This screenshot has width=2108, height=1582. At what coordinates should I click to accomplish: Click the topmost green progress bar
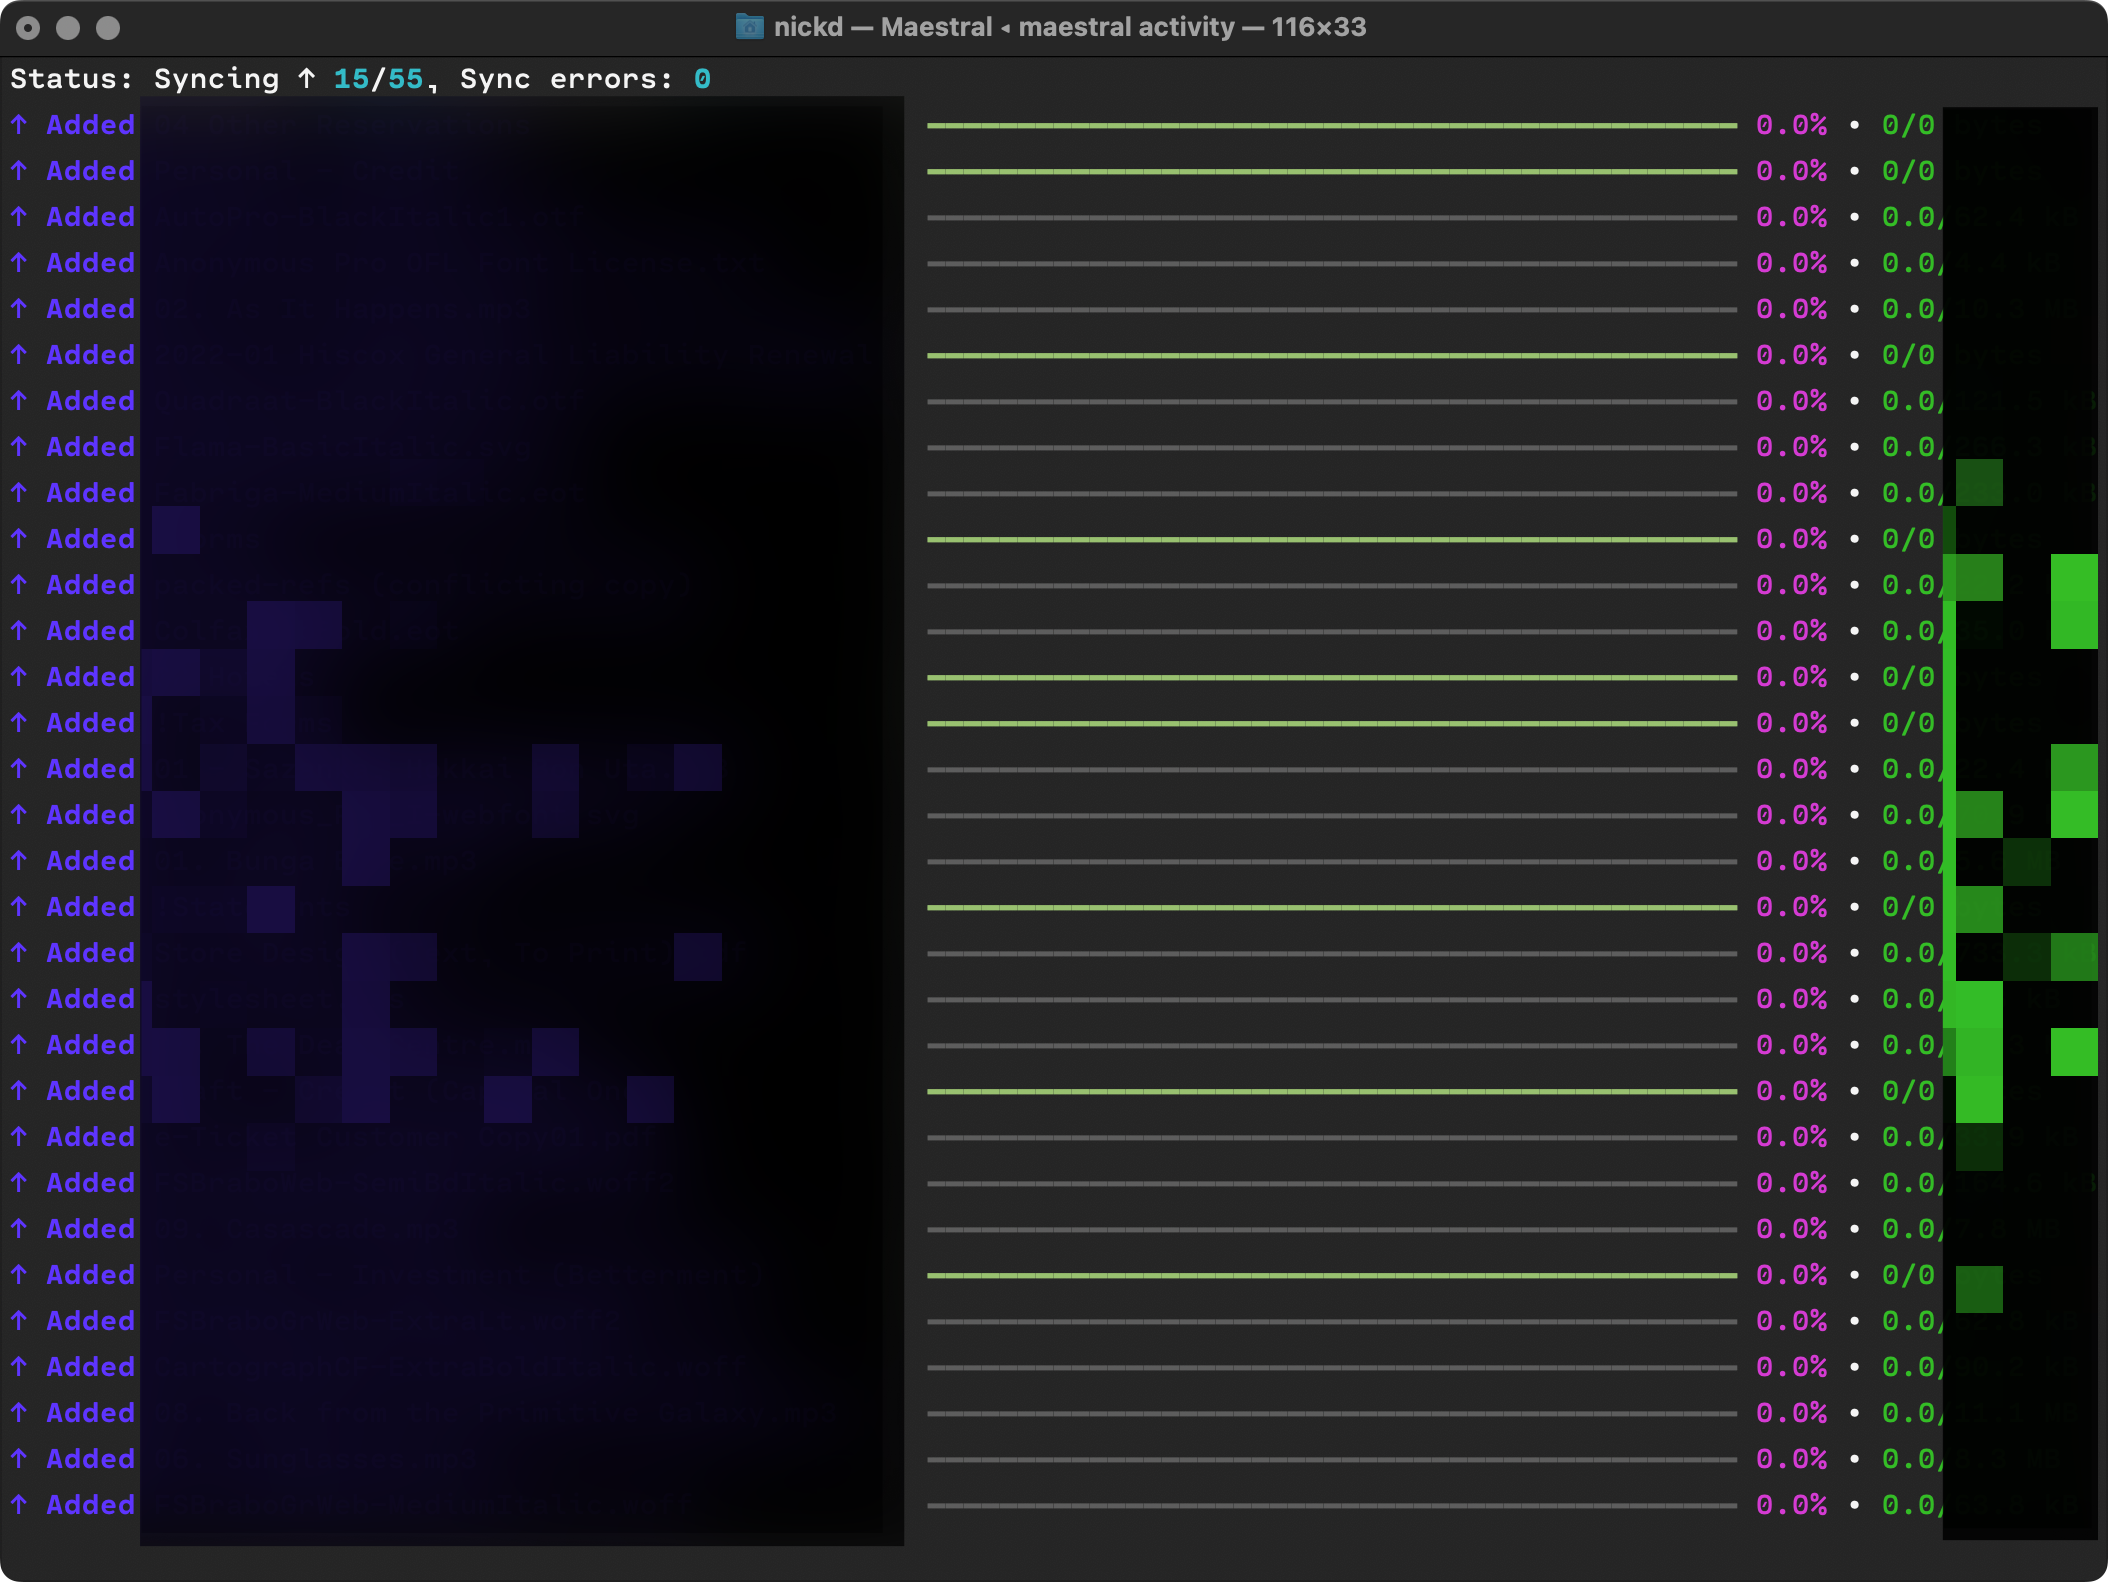tap(1330, 124)
